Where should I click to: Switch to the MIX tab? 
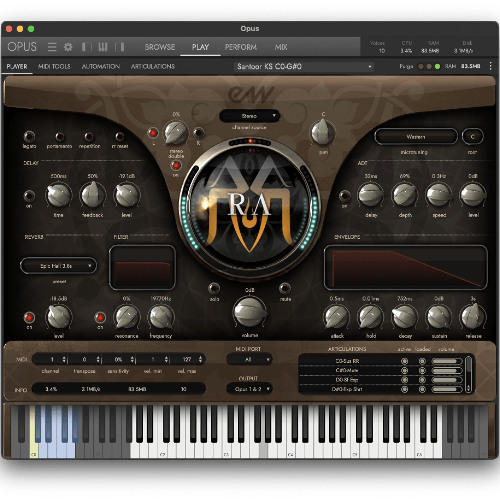click(x=281, y=47)
